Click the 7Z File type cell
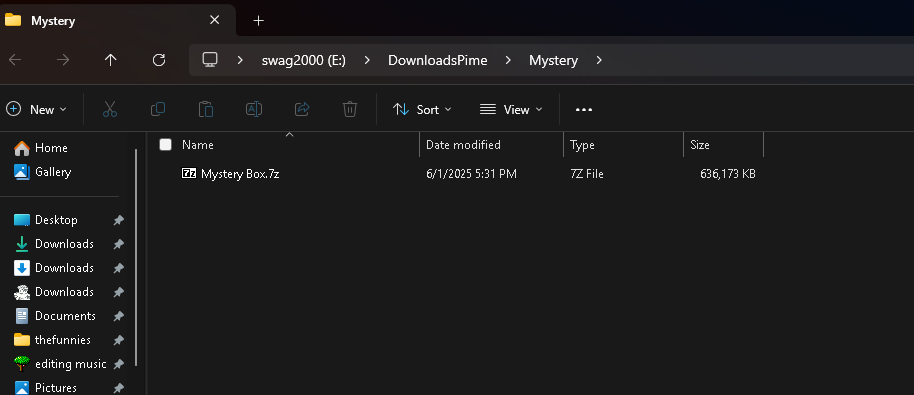The width and height of the screenshot is (914, 395). 587,174
